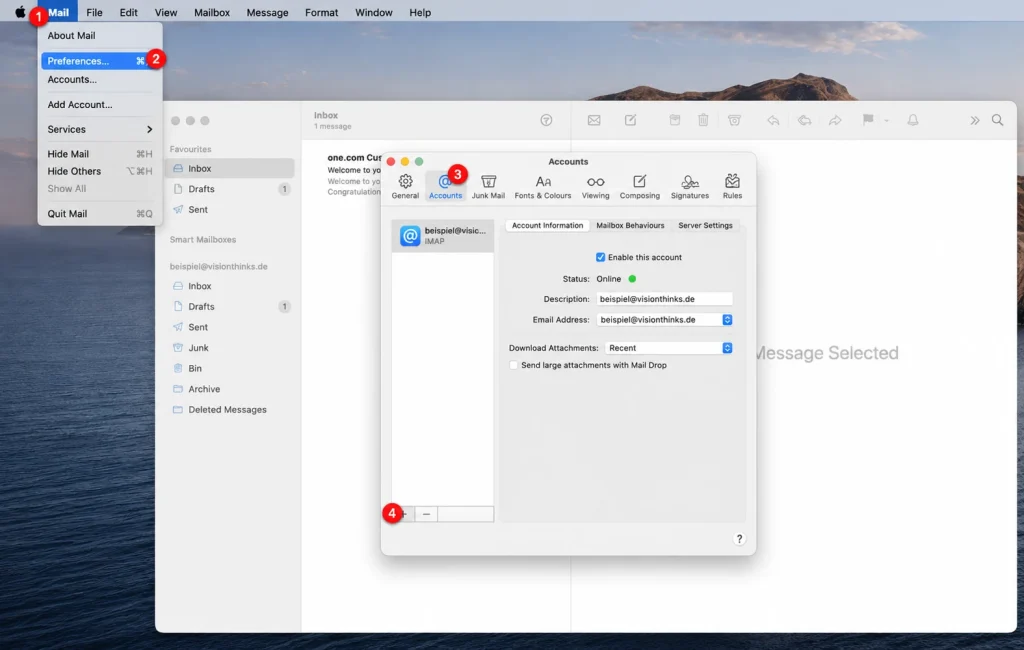Click the archive toolbar icon
1024x650 pixels.
pos(675,120)
